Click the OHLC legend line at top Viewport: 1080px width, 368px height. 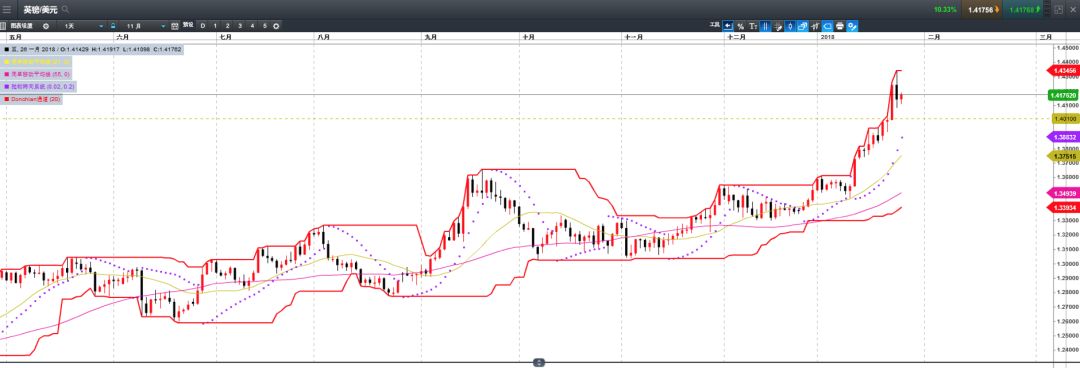[x=91, y=49]
